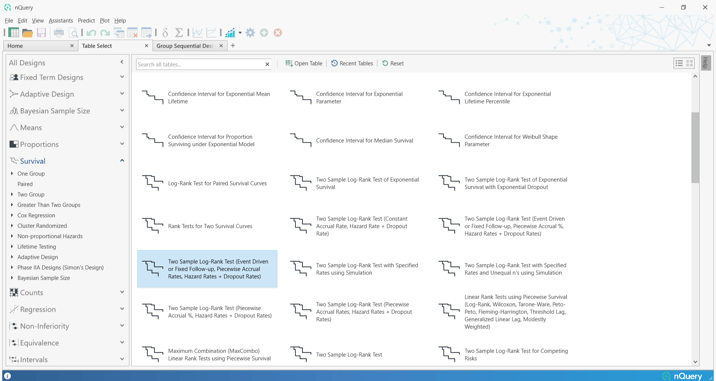
Task: Click the blue bar chart toolbar icon
Action: 230,32
